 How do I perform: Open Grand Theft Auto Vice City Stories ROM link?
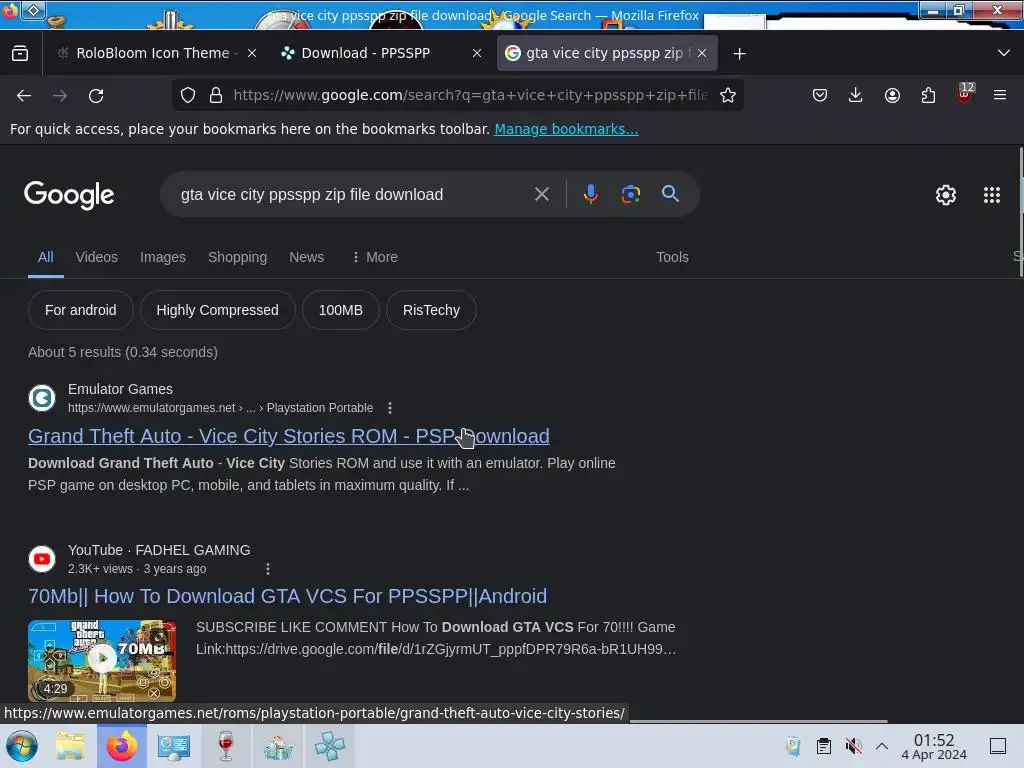[289, 436]
